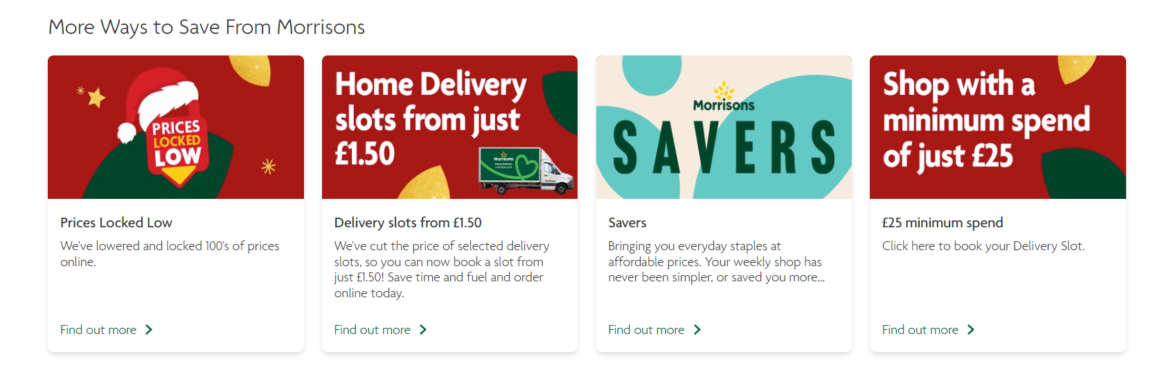Screen dimensions: 1160x368
Task: Click the Shop with a minimum spend banner
Action: 997,127
